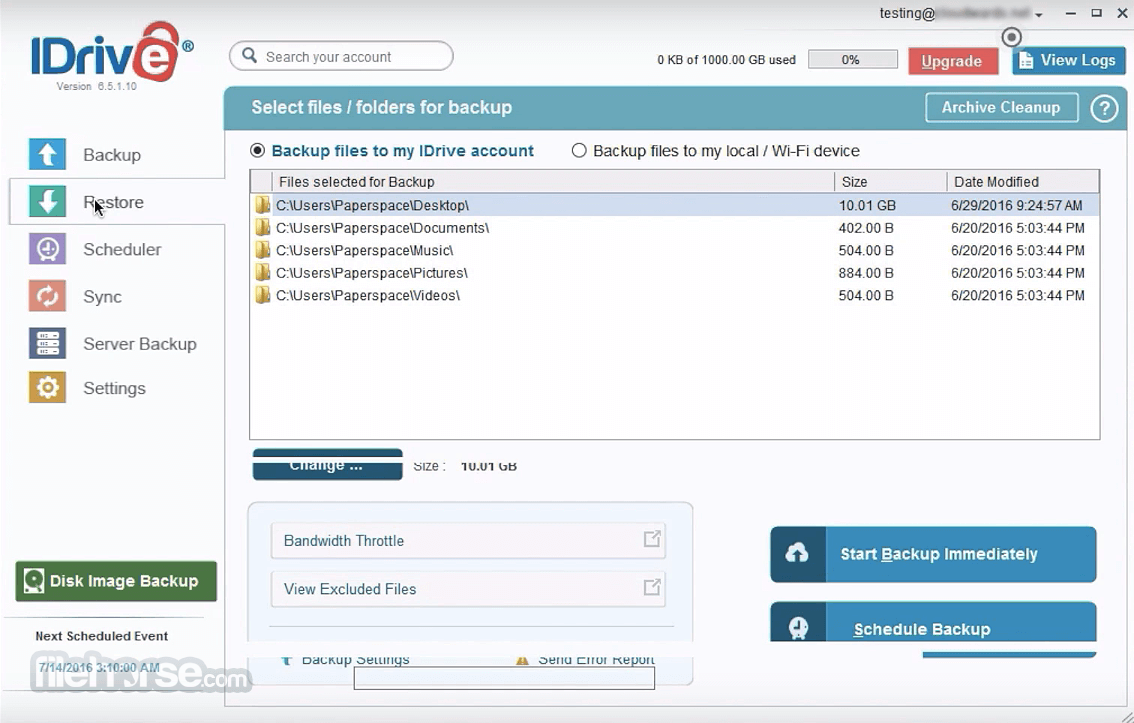Click the Server Backup icon
This screenshot has width=1134, height=723.
point(47,343)
